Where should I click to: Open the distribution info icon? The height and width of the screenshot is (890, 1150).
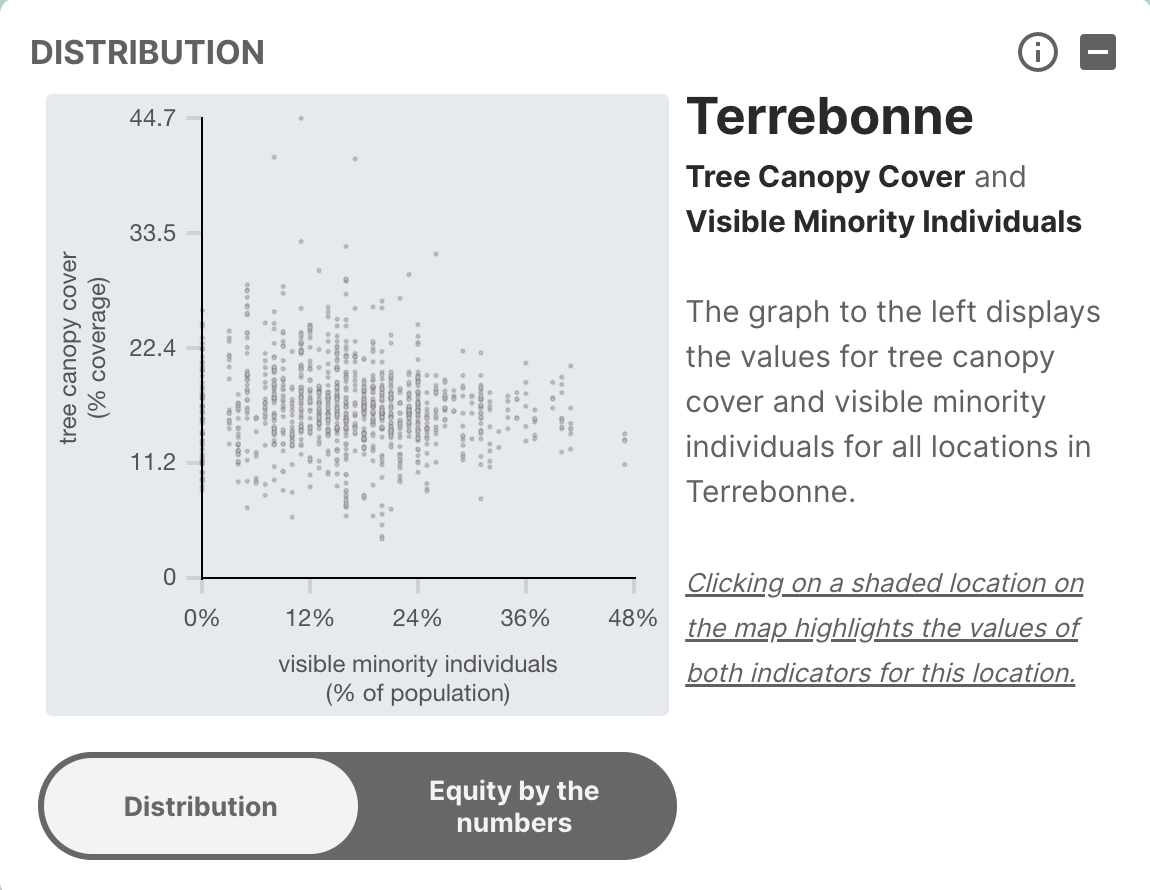point(1037,53)
